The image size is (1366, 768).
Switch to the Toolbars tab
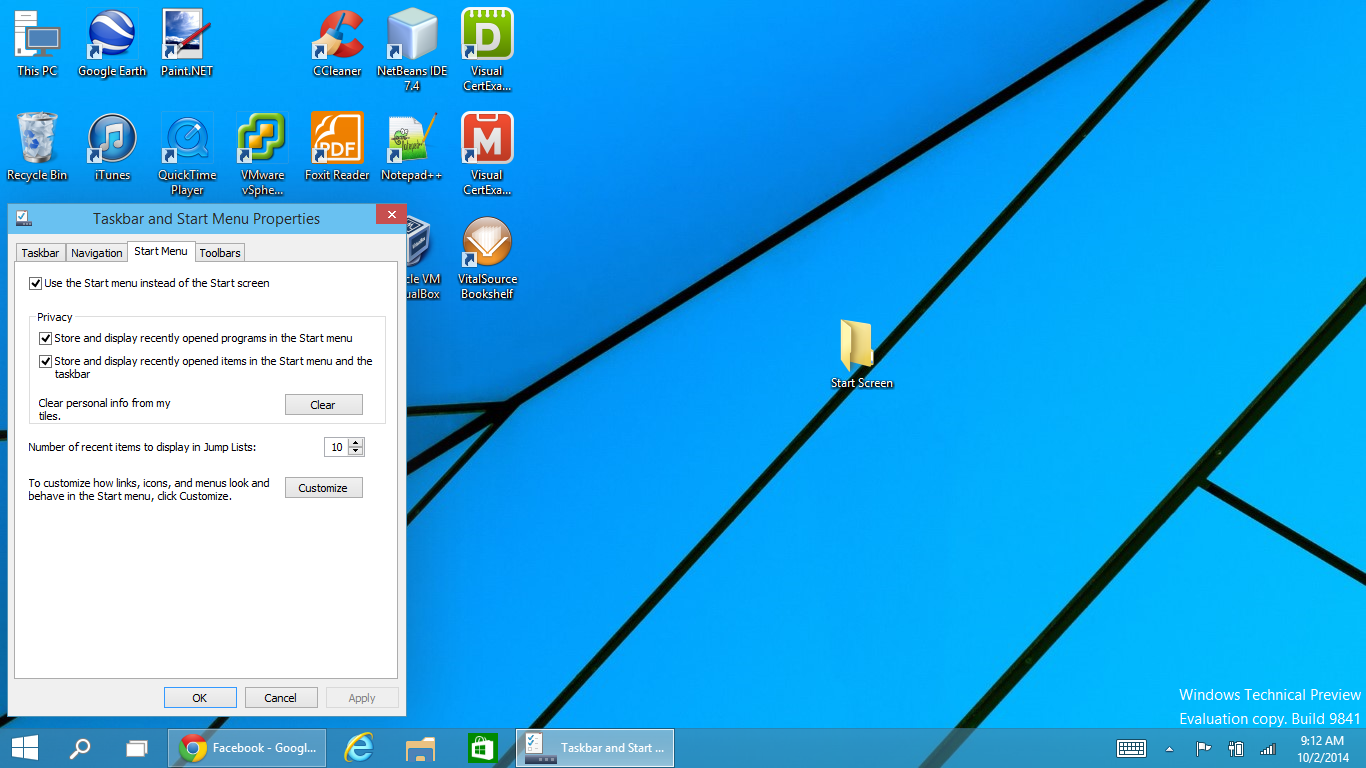tap(220, 253)
